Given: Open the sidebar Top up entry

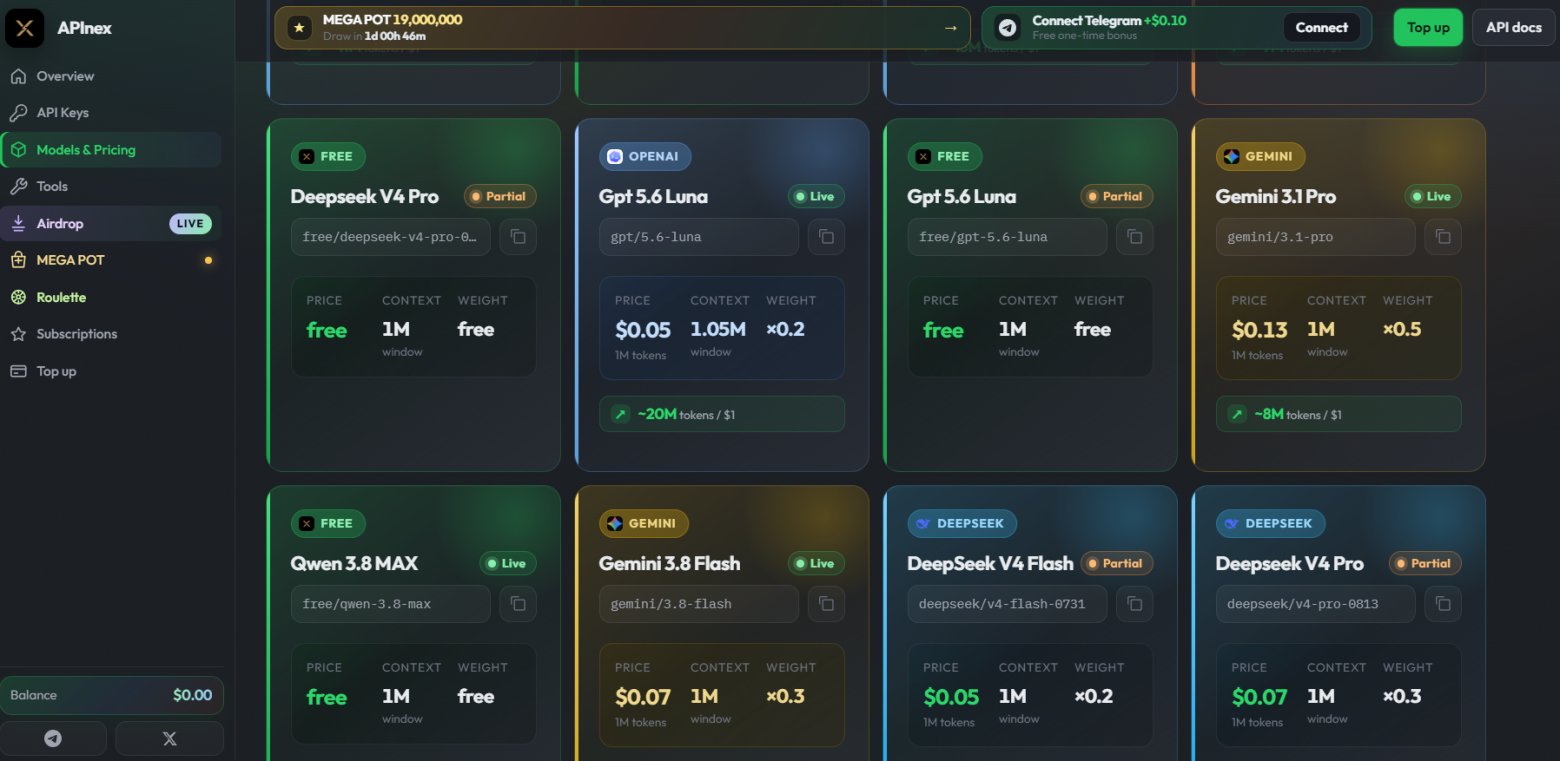Looking at the screenshot, I should tap(111, 371).
